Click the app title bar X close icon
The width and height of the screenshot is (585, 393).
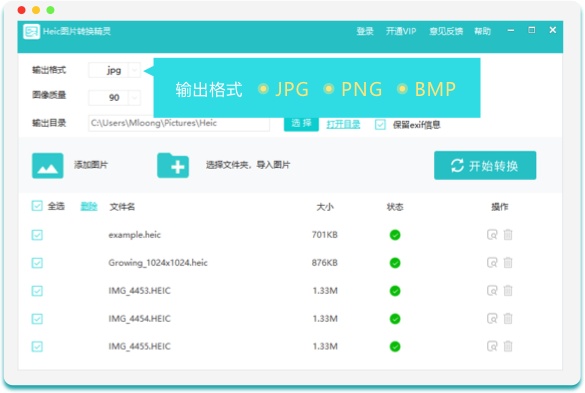coord(553,30)
